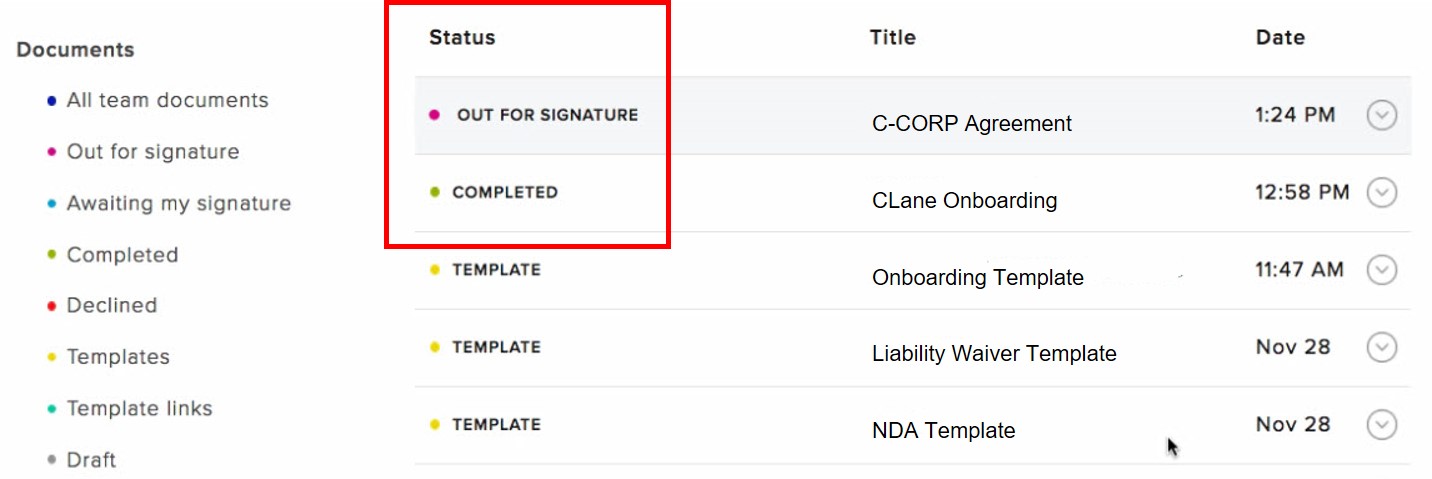
Task: Expand NDA Template row menu
Action: coord(1381,425)
